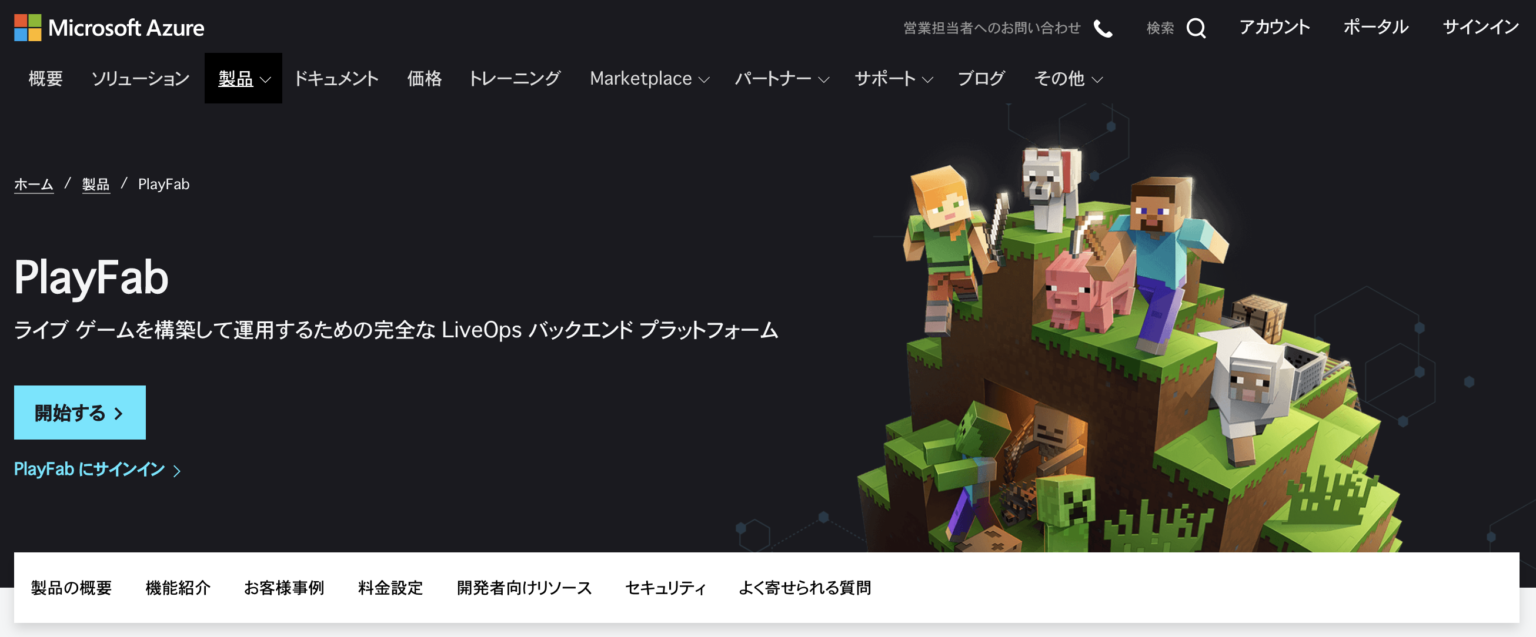The height and width of the screenshot is (637, 1536).
Task: Click PlayFab にサインイン link
Action: point(97,469)
